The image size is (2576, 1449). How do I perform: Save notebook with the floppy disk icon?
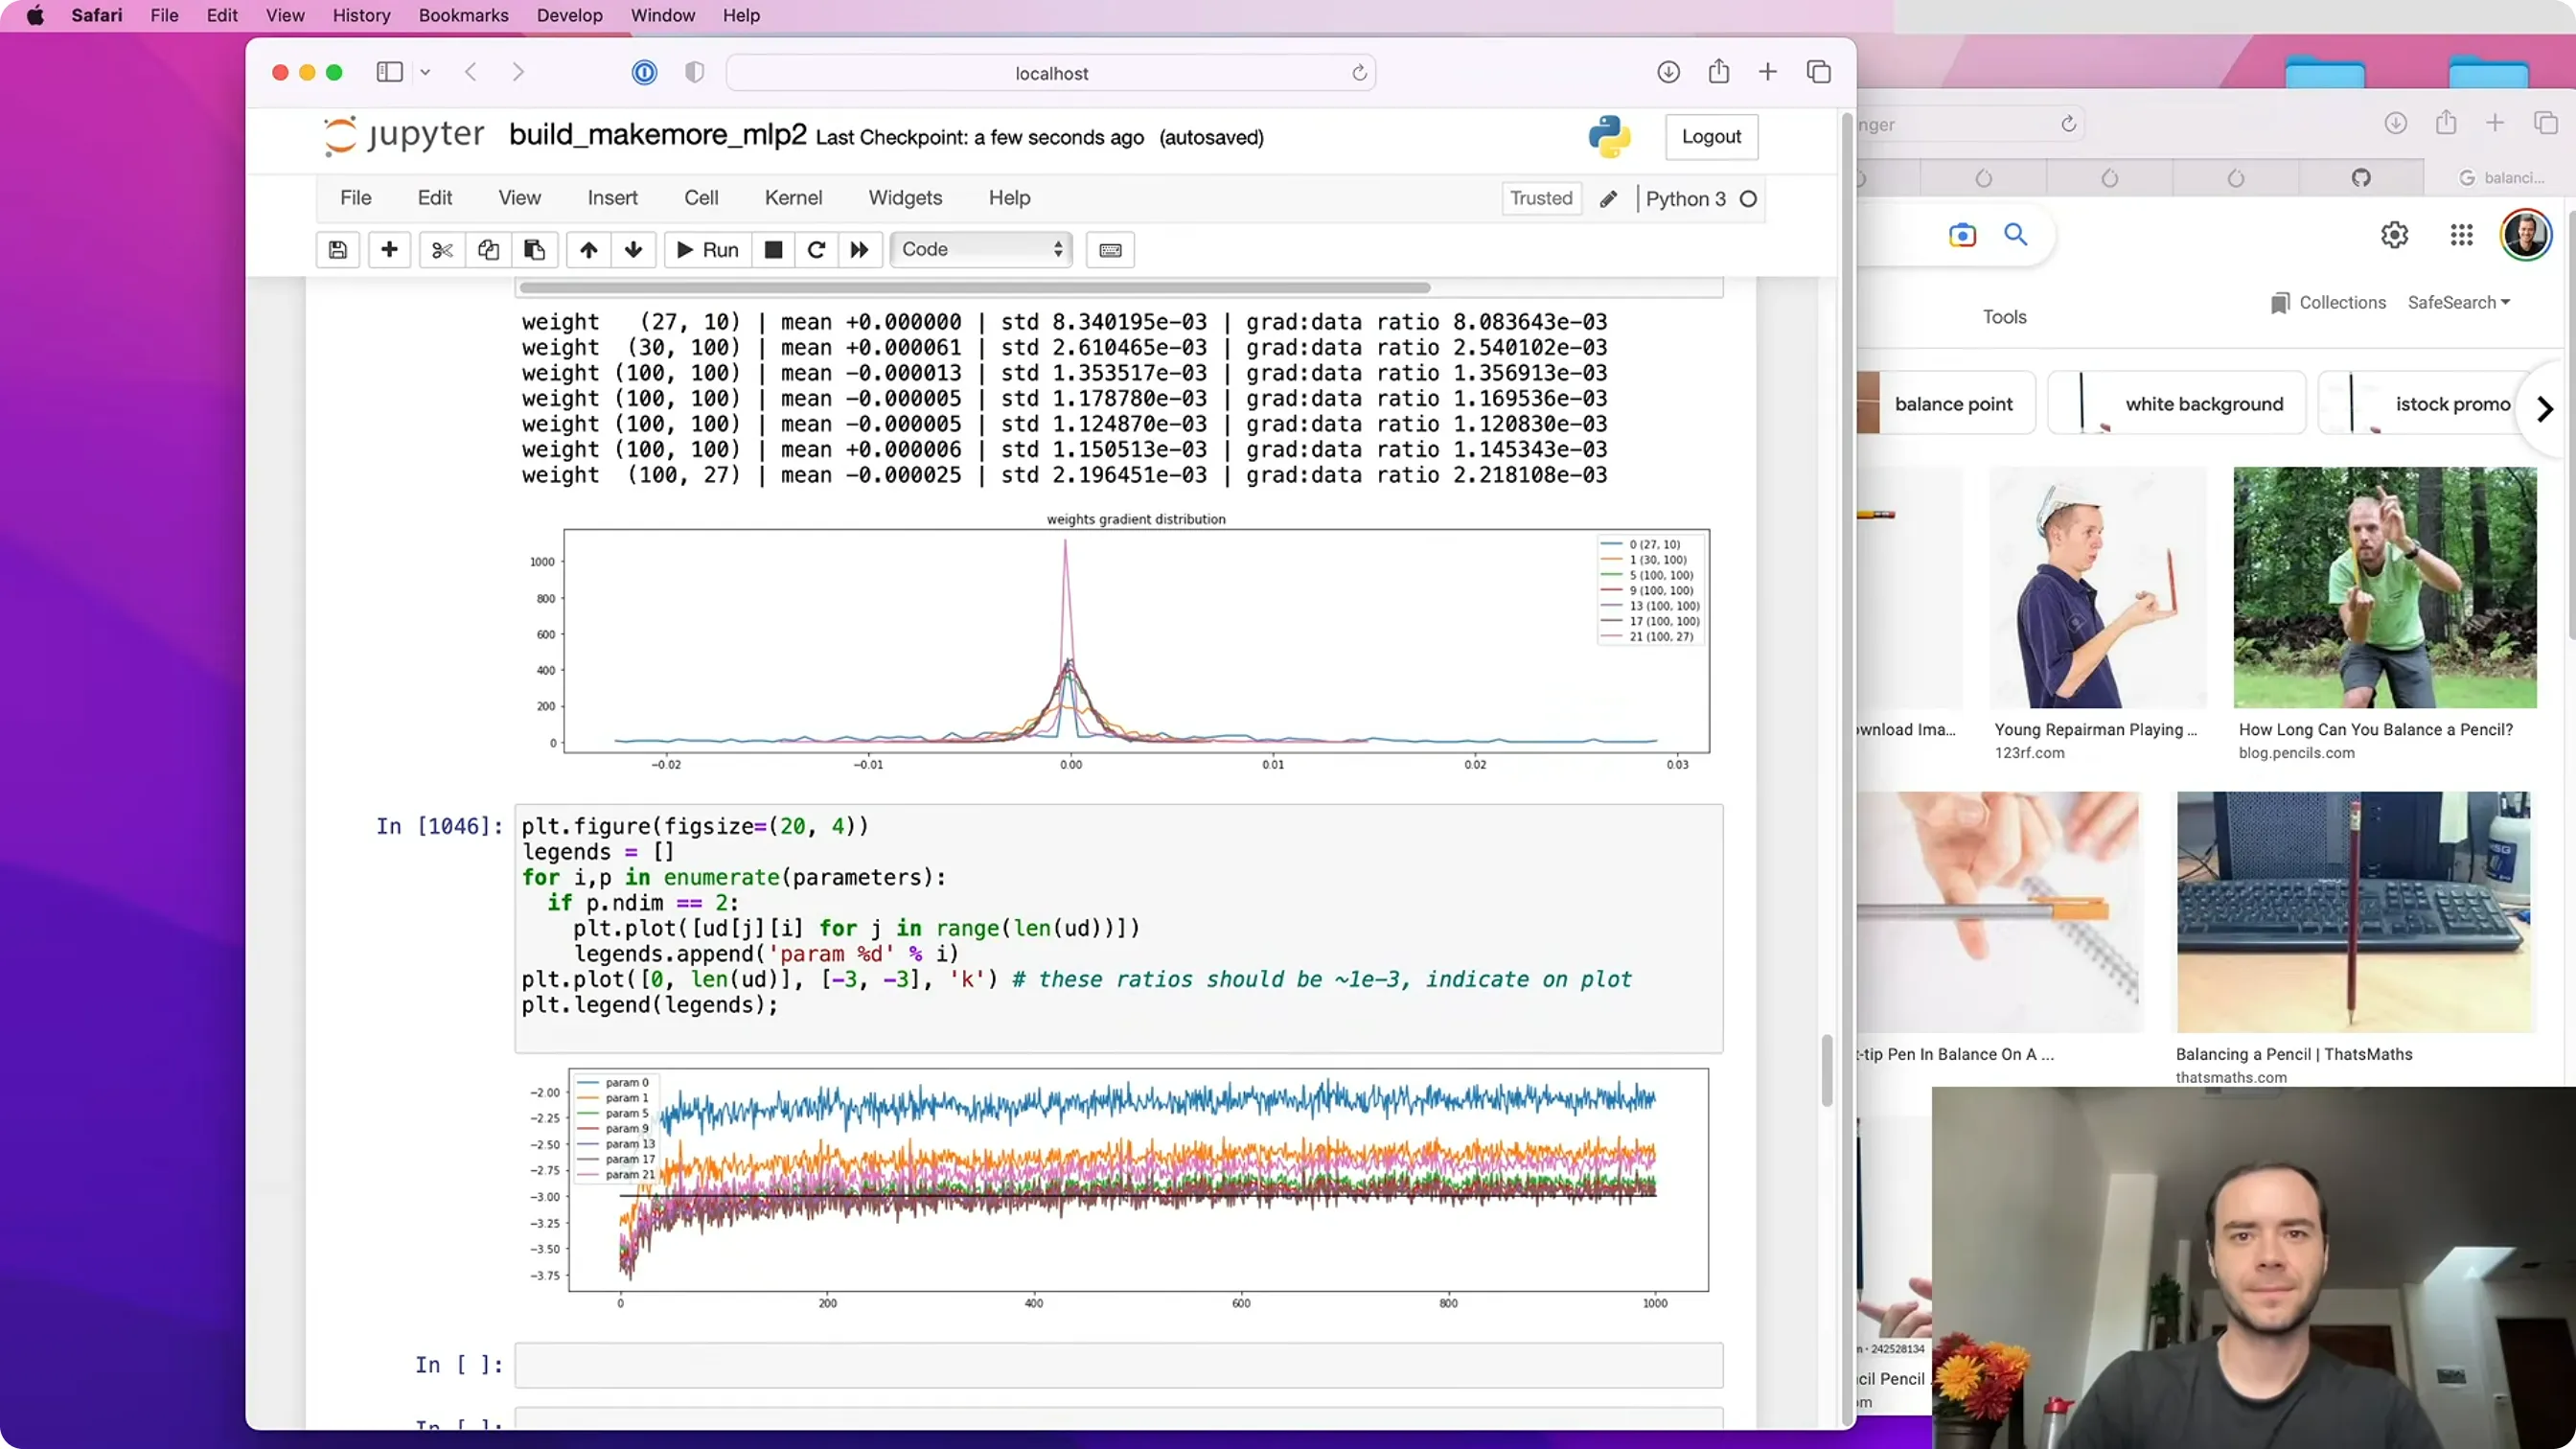pos(338,250)
